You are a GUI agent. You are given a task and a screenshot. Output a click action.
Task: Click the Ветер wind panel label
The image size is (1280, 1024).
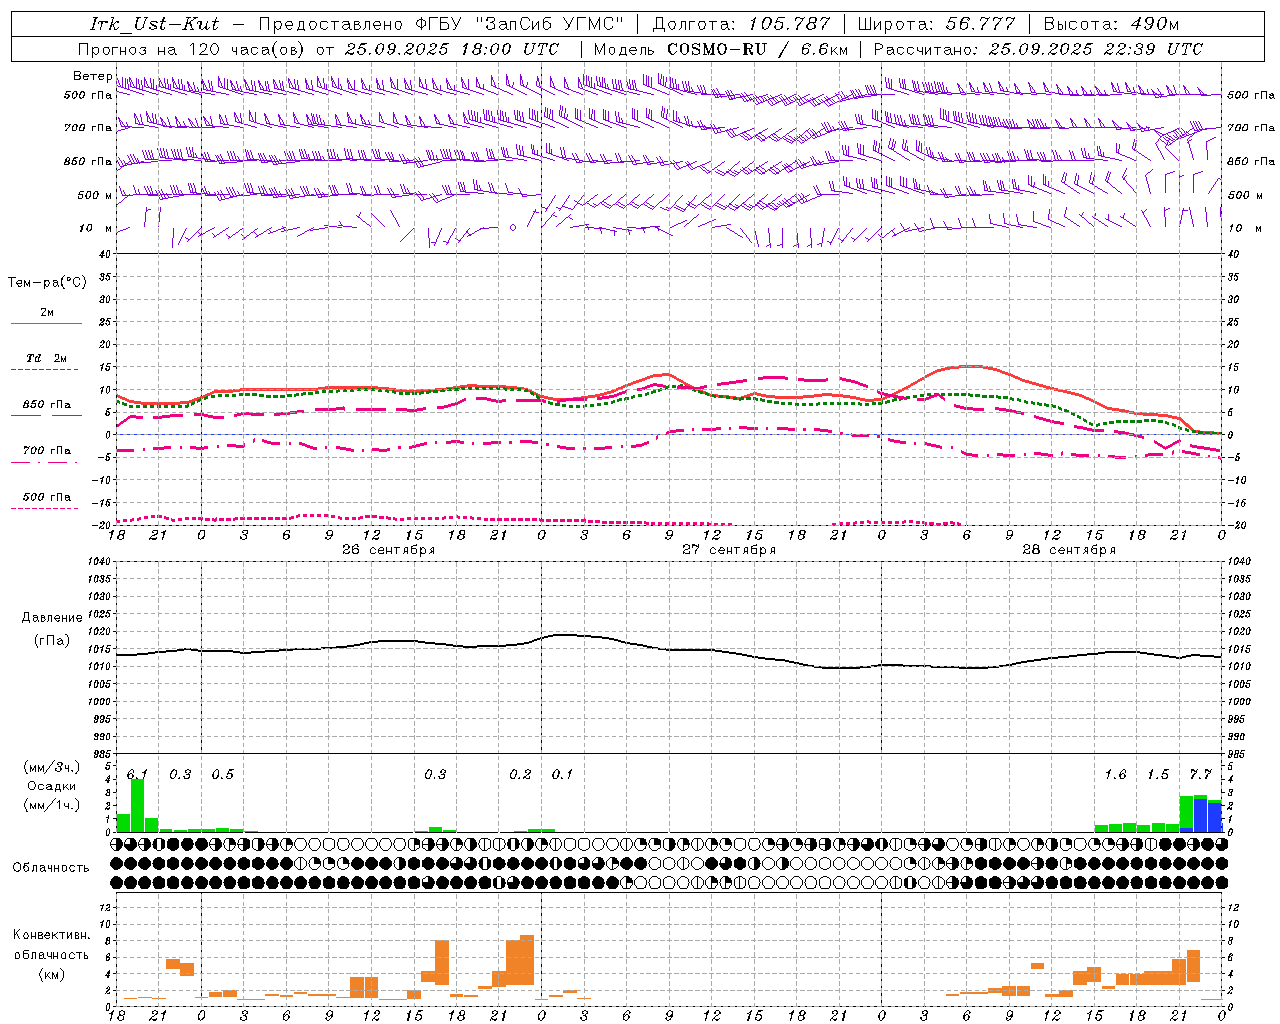[x=93, y=76]
